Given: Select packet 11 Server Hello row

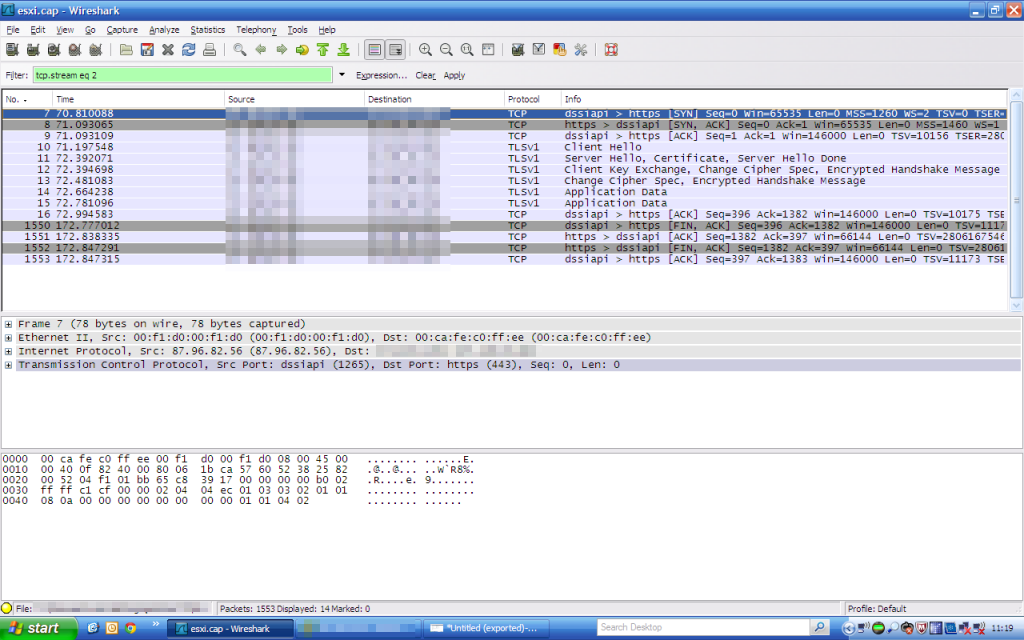Looking at the screenshot, I should (x=505, y=158).
